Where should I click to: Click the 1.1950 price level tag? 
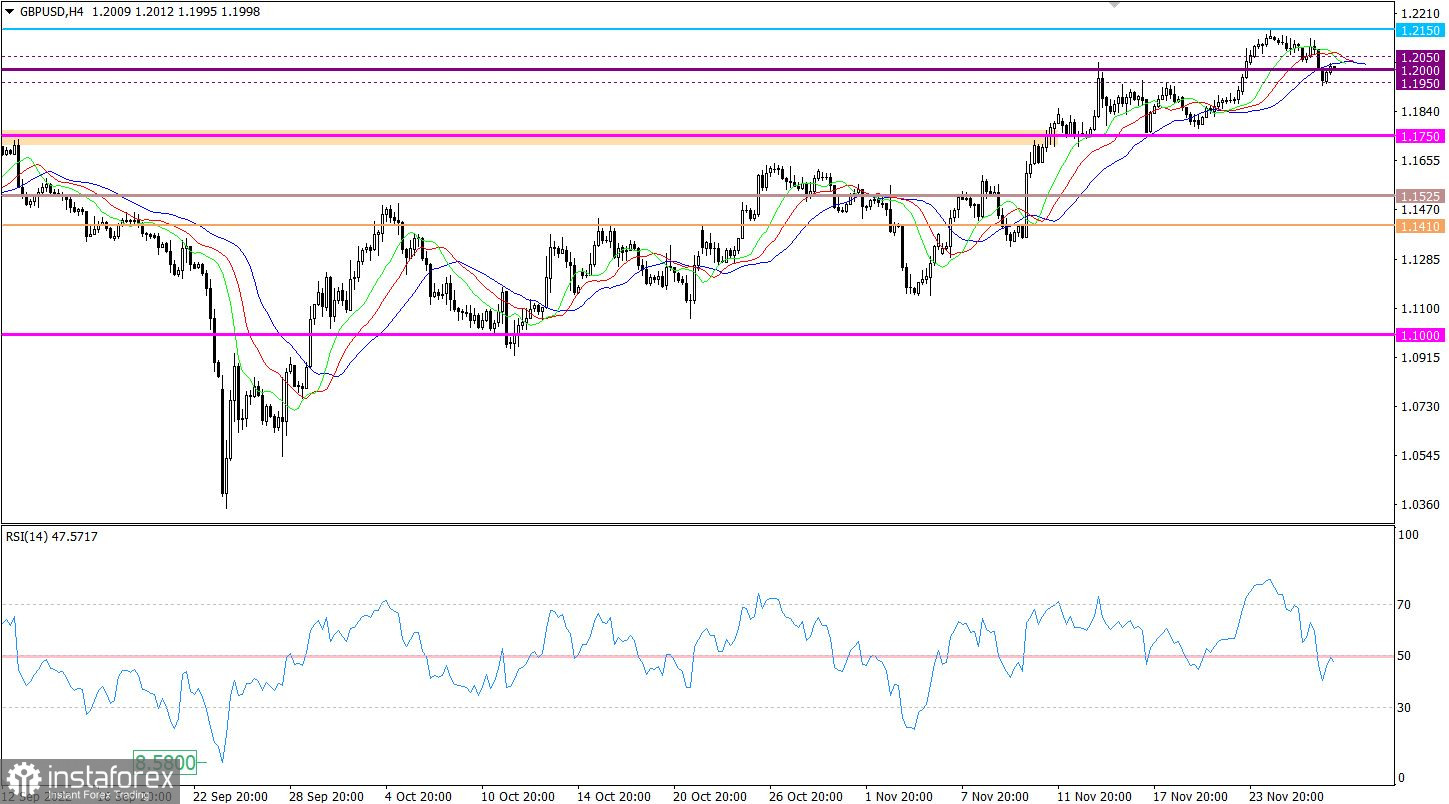1421,83
